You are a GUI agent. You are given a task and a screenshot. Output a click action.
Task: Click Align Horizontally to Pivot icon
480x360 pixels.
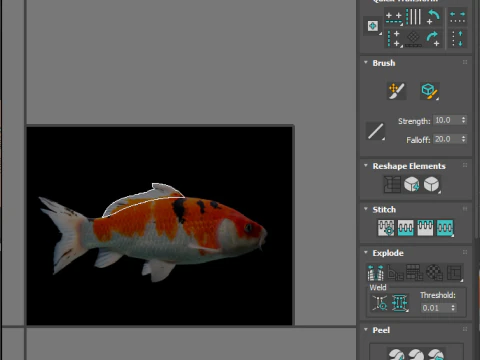coord(393,17)
